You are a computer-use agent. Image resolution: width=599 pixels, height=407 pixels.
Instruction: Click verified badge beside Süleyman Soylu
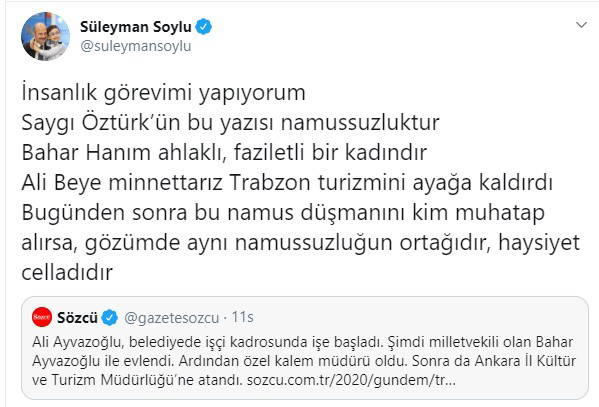pyautogui.click(x=204, y=27)
